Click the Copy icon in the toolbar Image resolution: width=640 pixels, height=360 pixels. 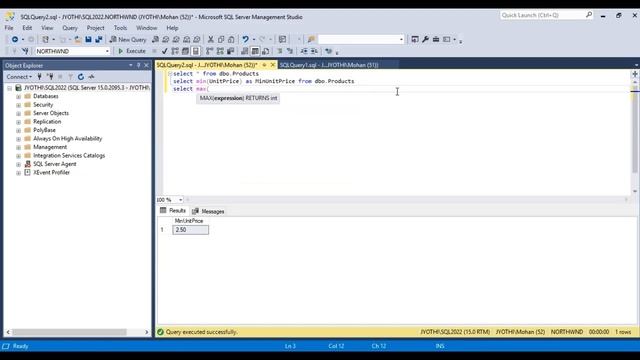tap(221, 40)
